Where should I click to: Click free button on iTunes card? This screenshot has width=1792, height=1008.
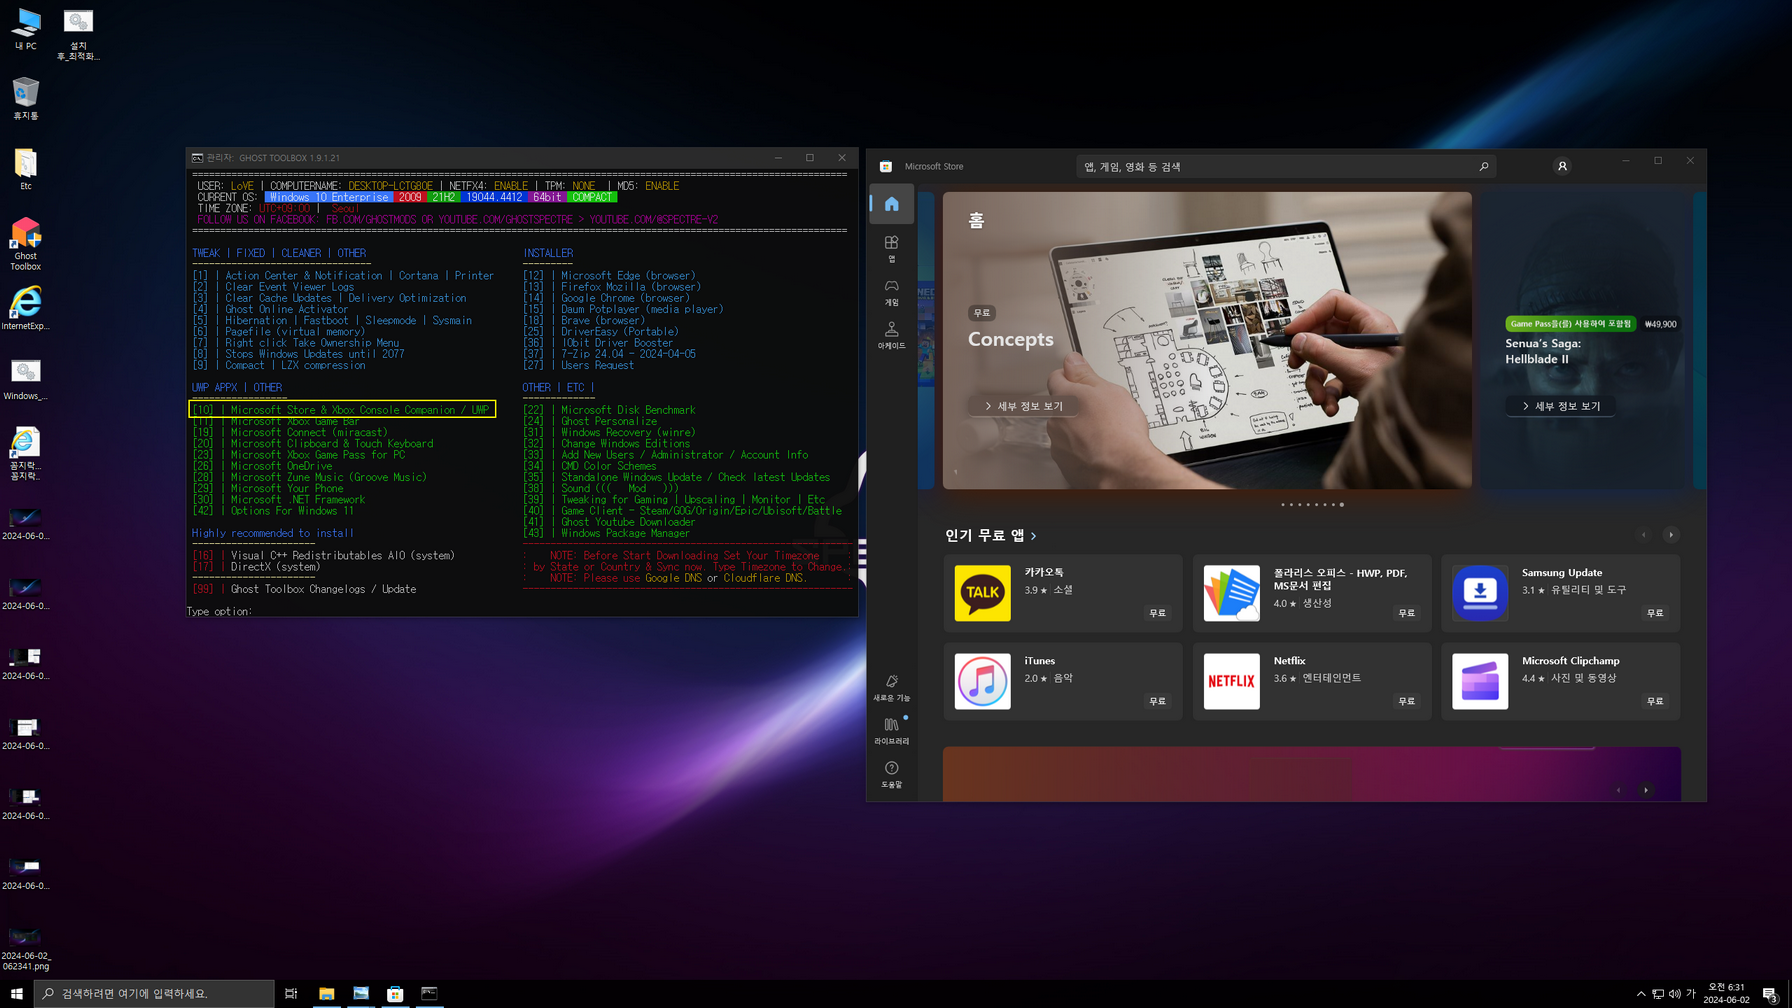(1157, 701)
